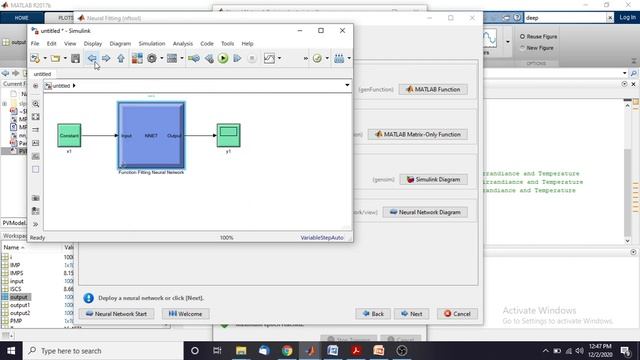Screen dimensions: 640x360
Task: Select the y1 scope block
Action: coord(228,135)
